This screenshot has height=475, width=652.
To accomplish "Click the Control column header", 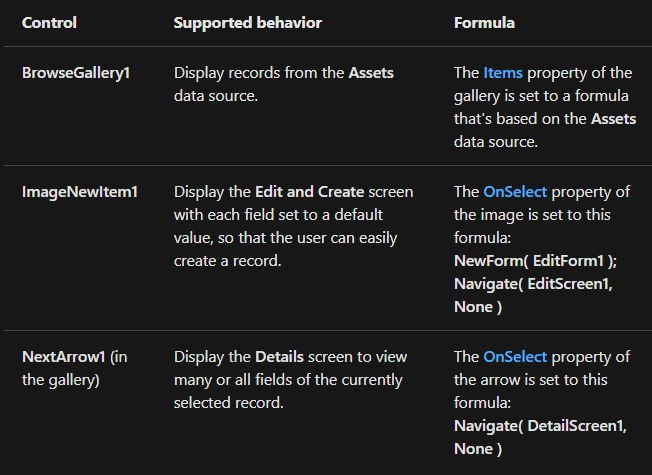I will [x=49, y=22].
